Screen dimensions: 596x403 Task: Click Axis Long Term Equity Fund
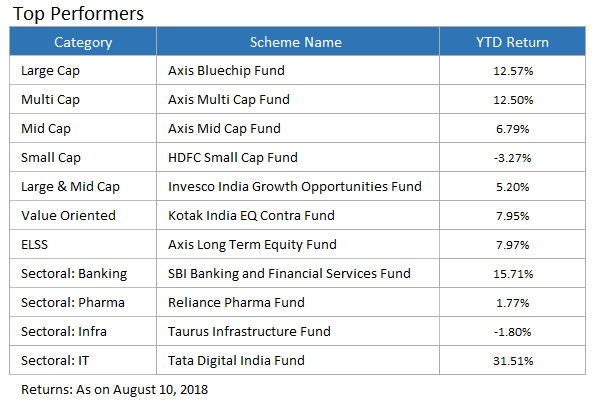pos(252,244)
